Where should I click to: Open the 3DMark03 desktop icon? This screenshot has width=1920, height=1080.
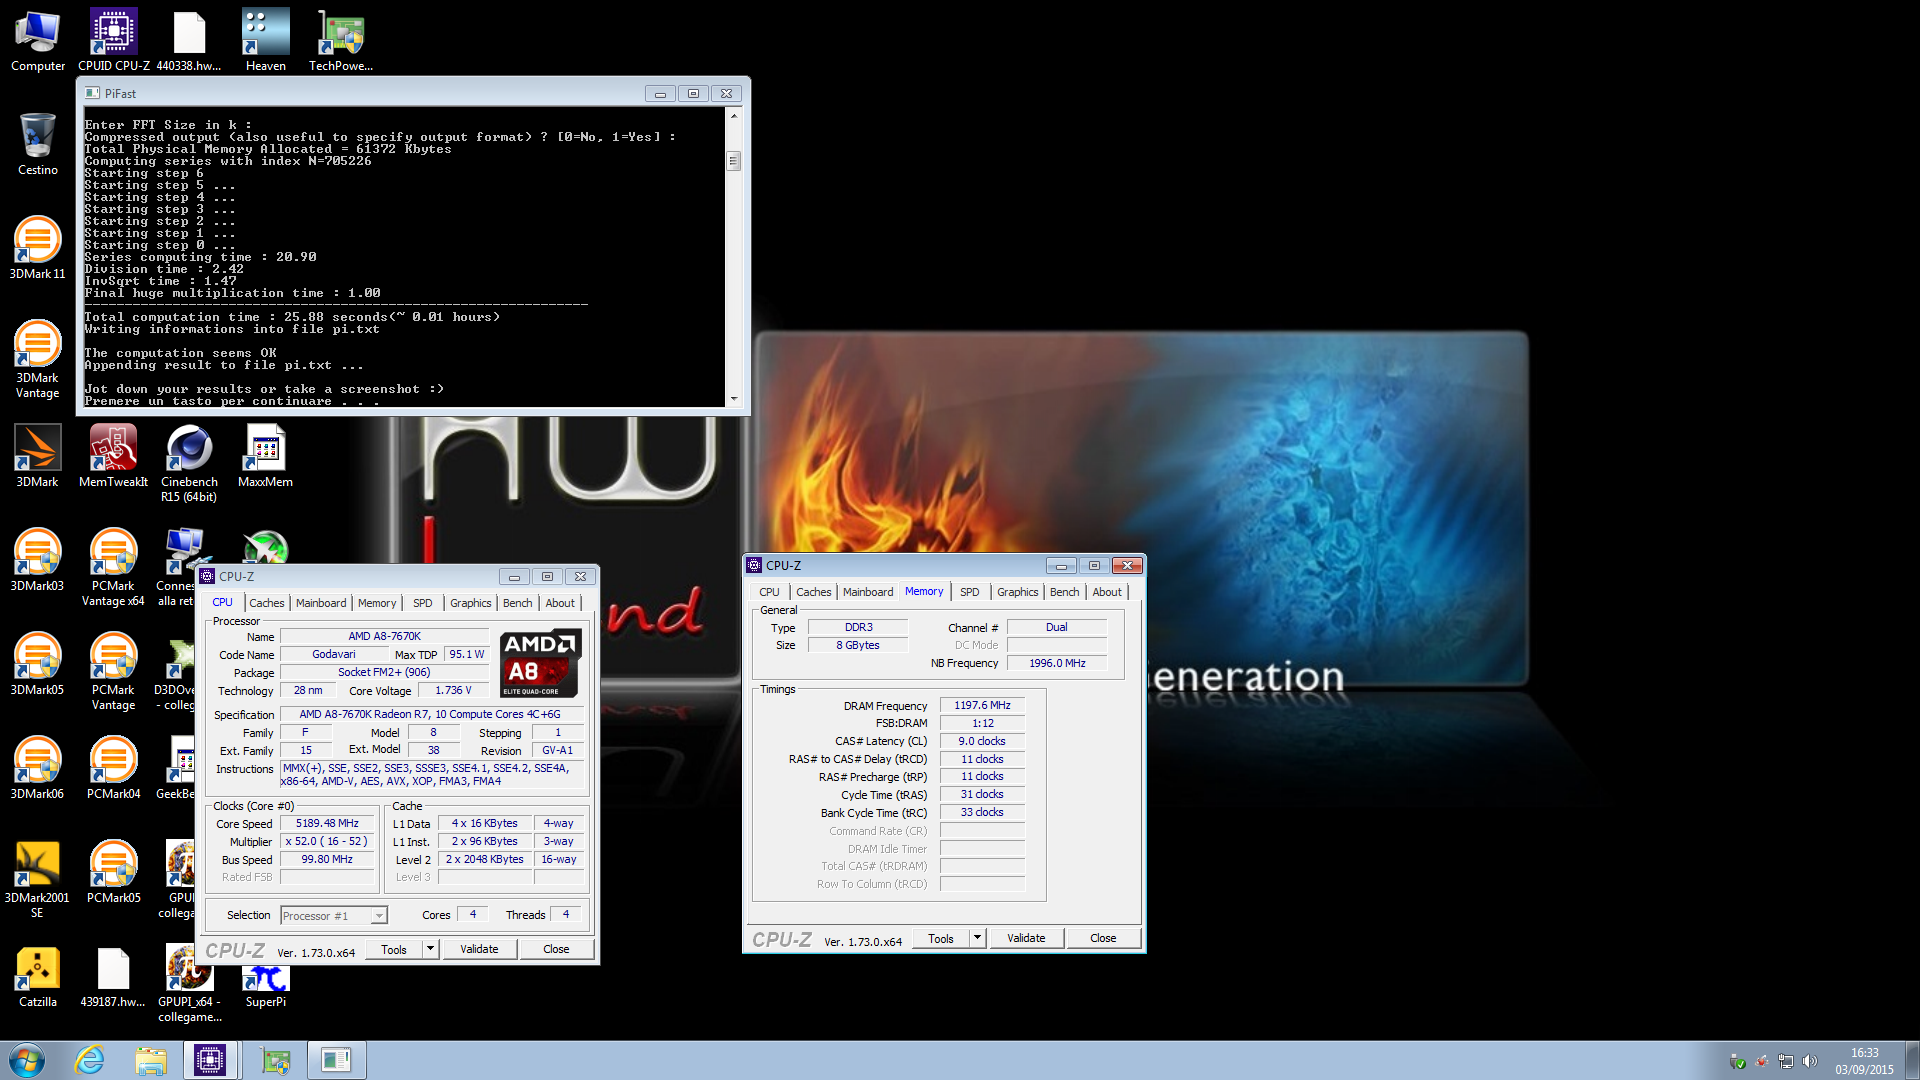(x=38, y=561)
